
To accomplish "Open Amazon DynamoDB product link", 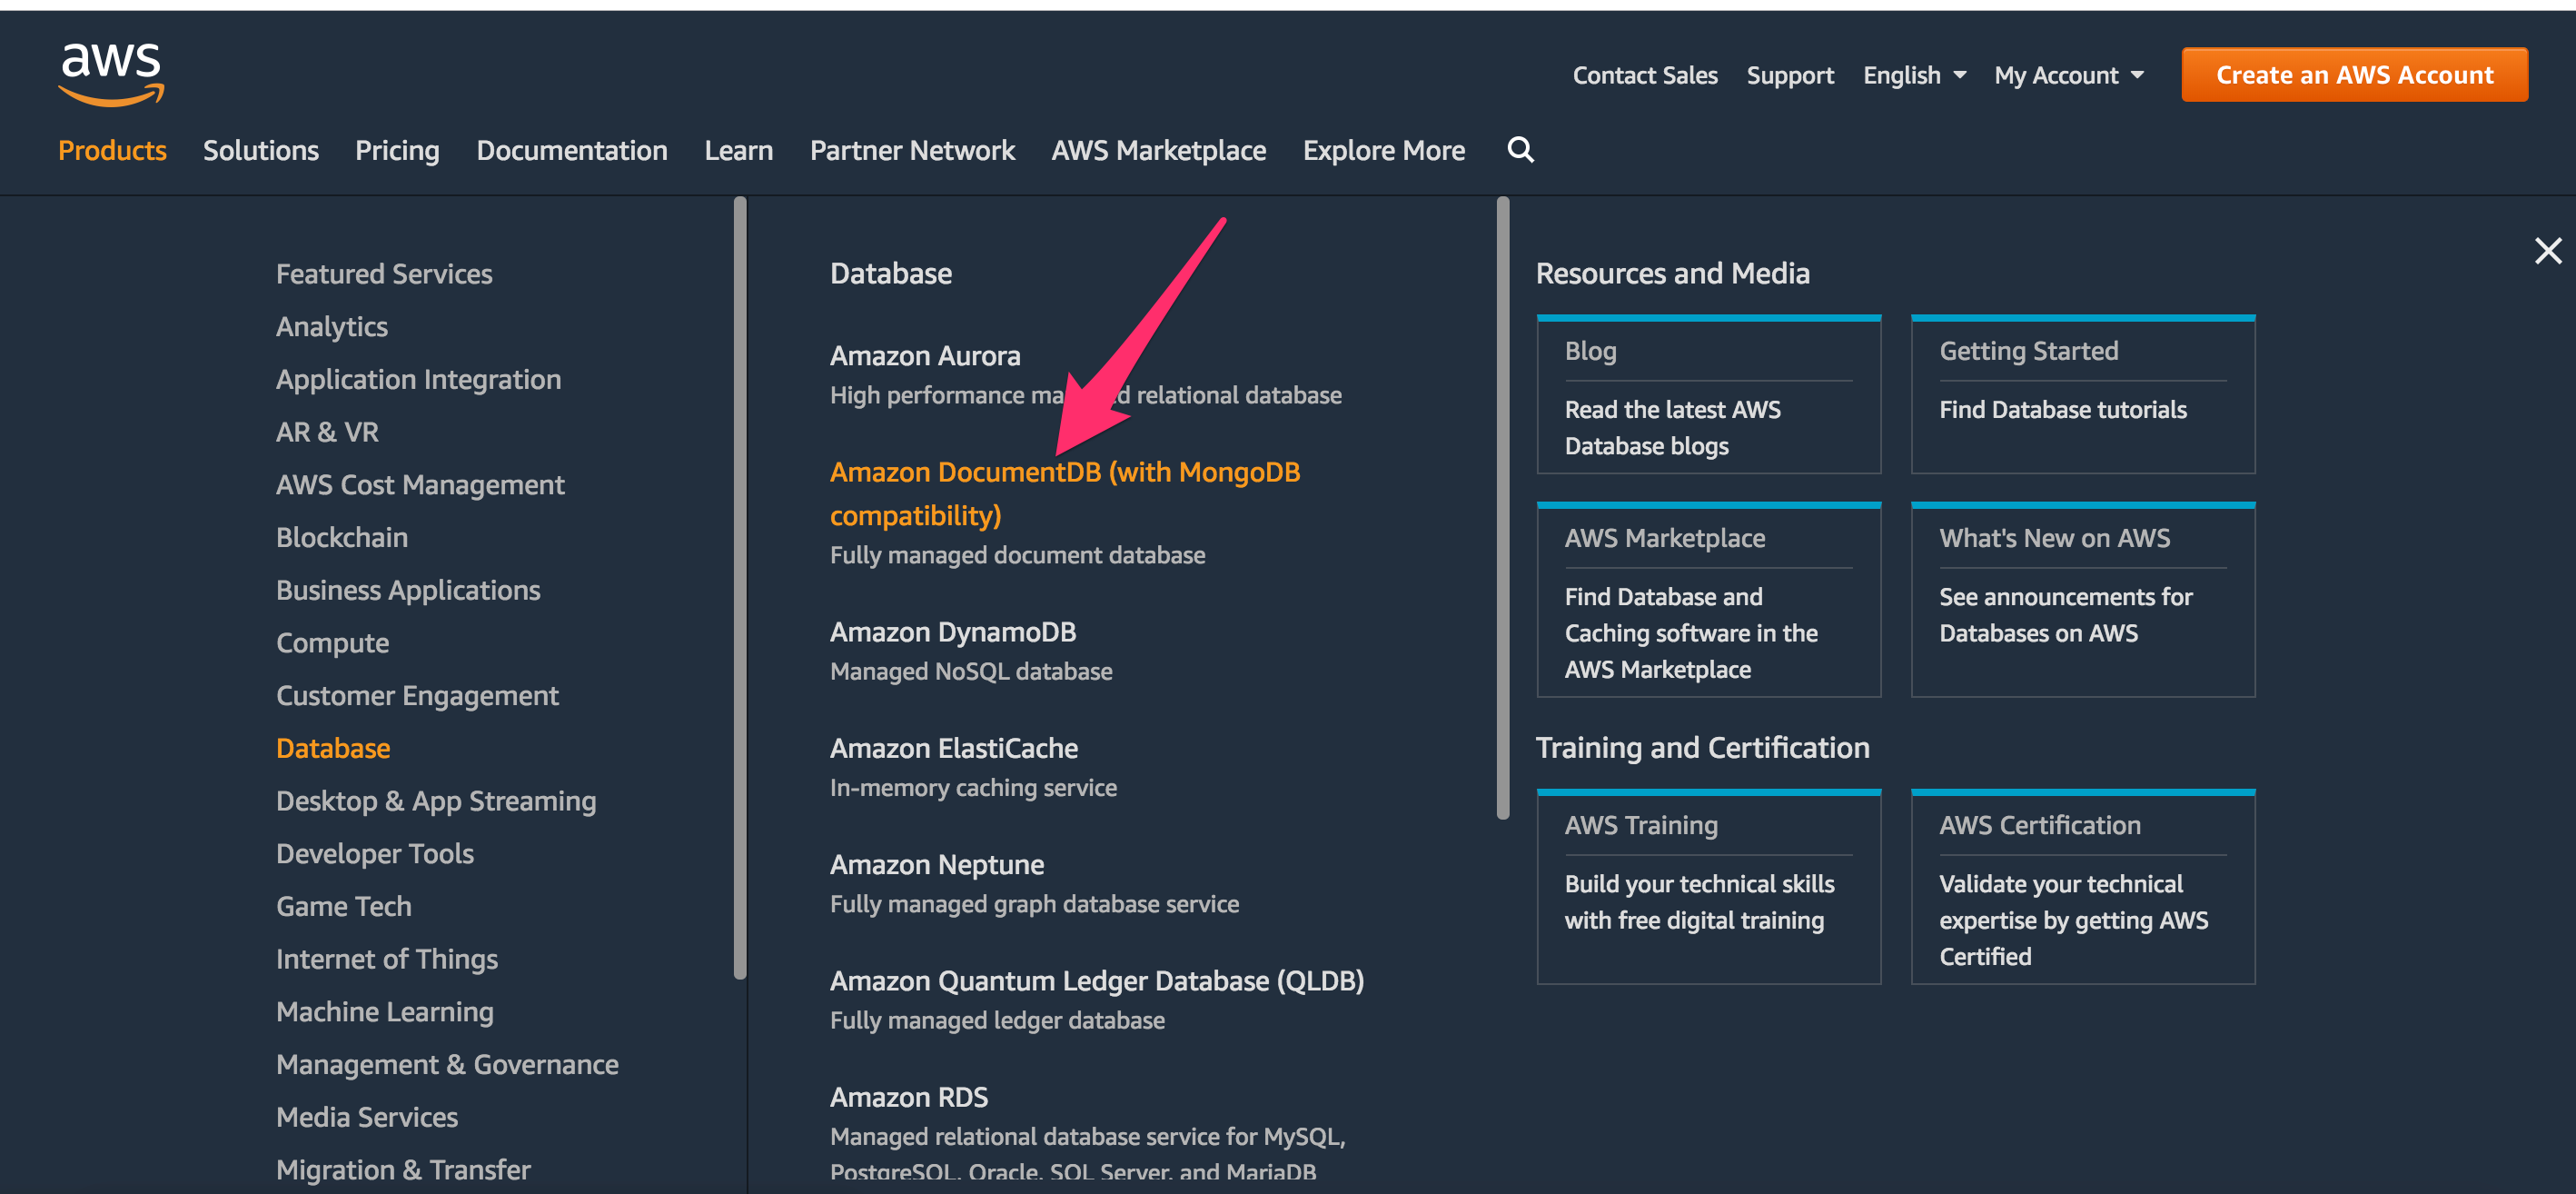I will click(x=953, y=632).
